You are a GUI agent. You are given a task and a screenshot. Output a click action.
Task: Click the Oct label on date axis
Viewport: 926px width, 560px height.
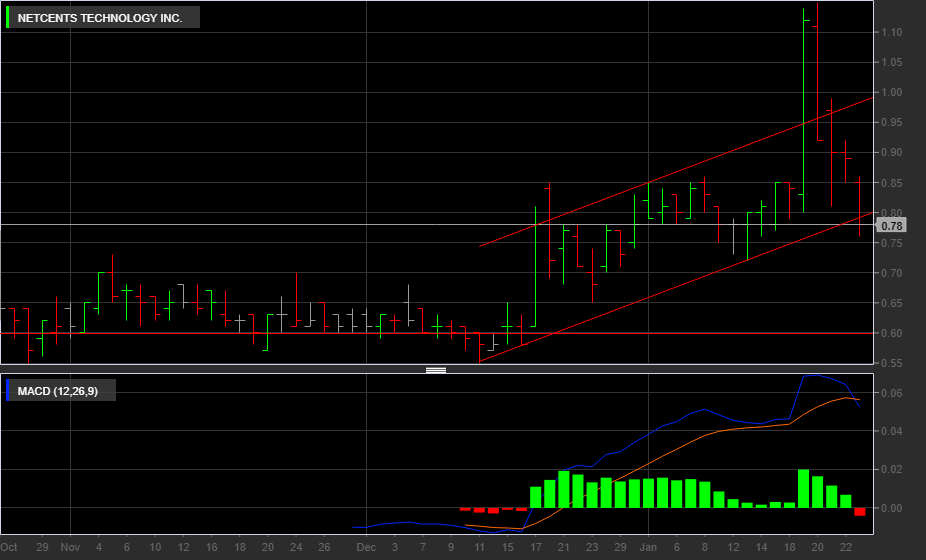coord(9,548)
